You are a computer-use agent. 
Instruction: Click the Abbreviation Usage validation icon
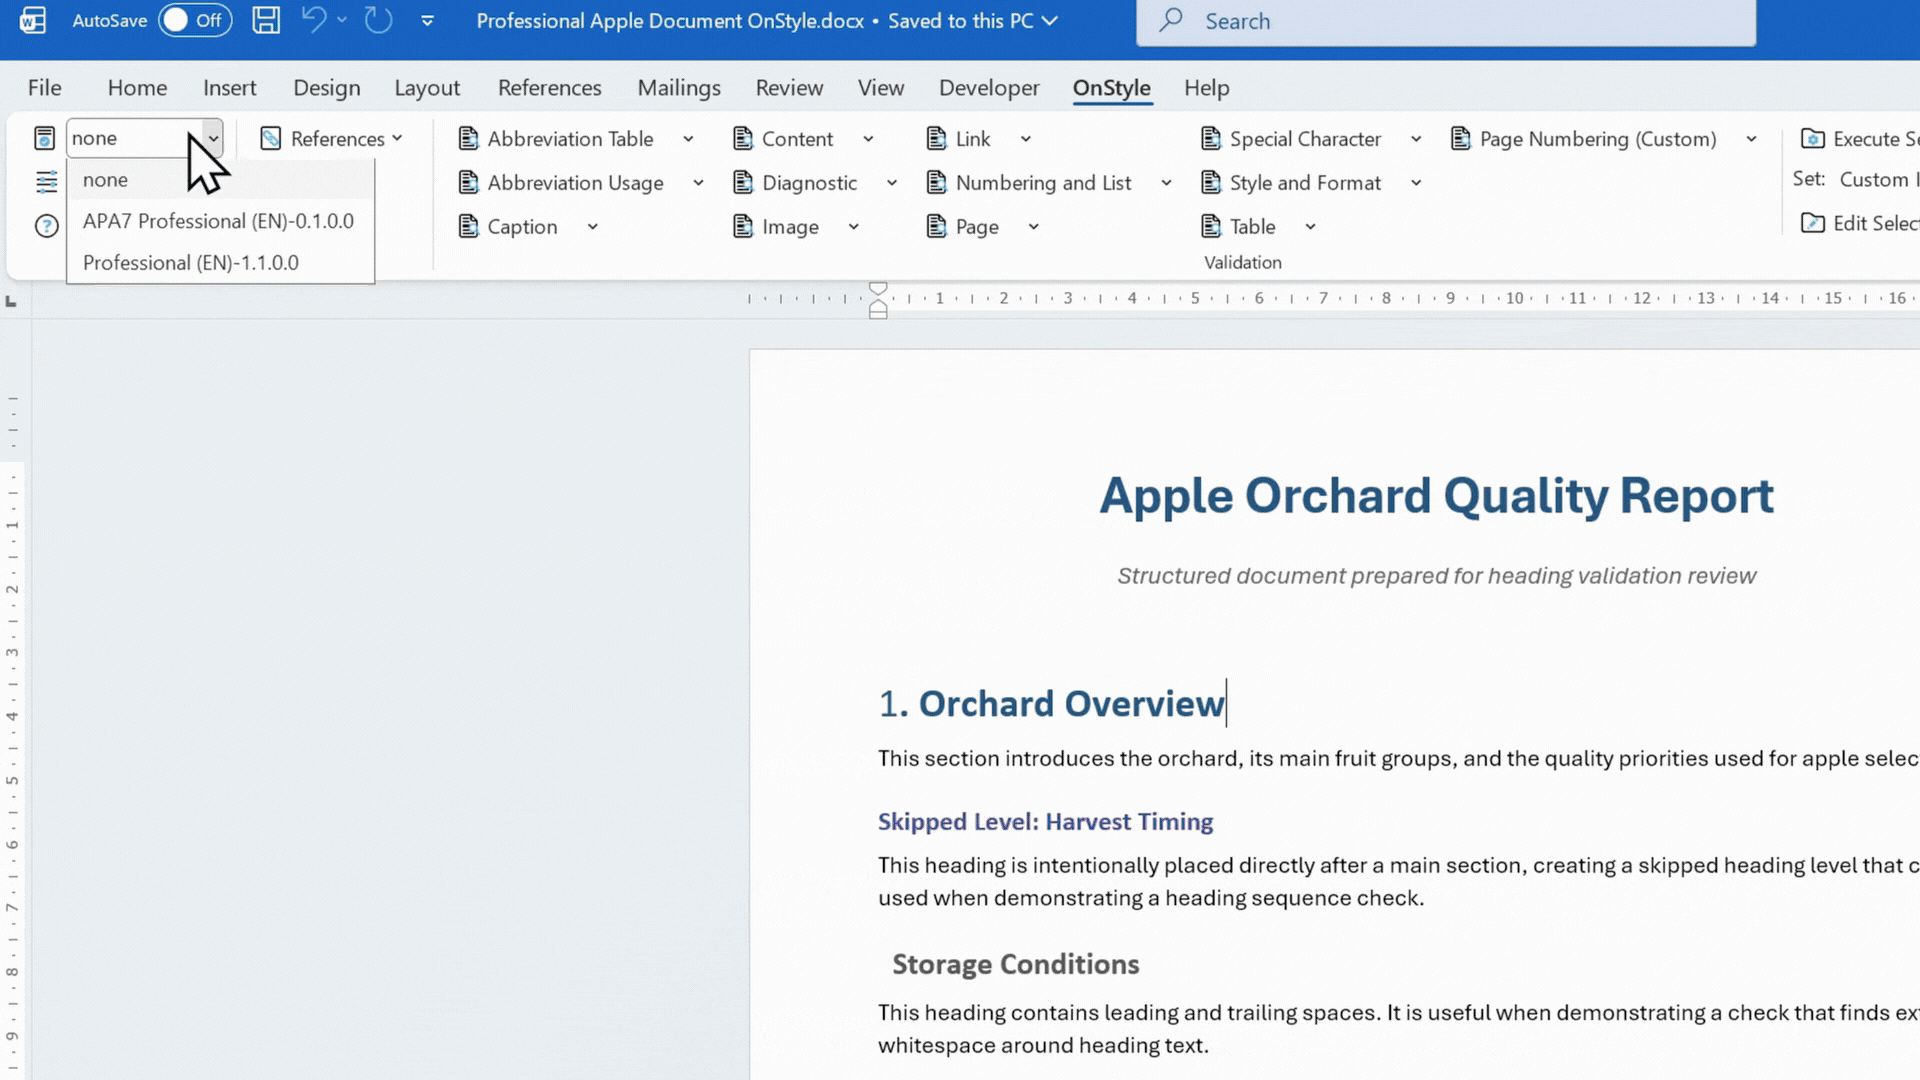[468, 183]
